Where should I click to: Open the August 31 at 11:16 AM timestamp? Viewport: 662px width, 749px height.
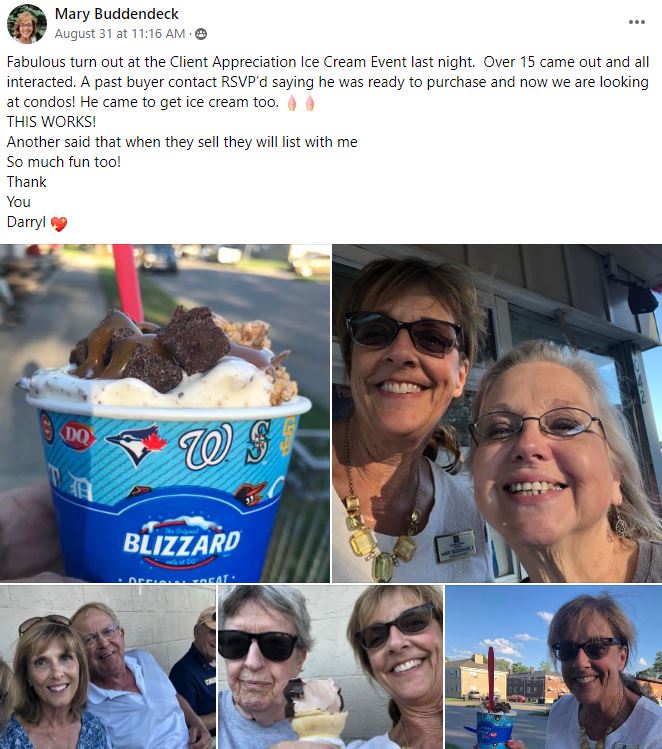[x=119, y=34]
